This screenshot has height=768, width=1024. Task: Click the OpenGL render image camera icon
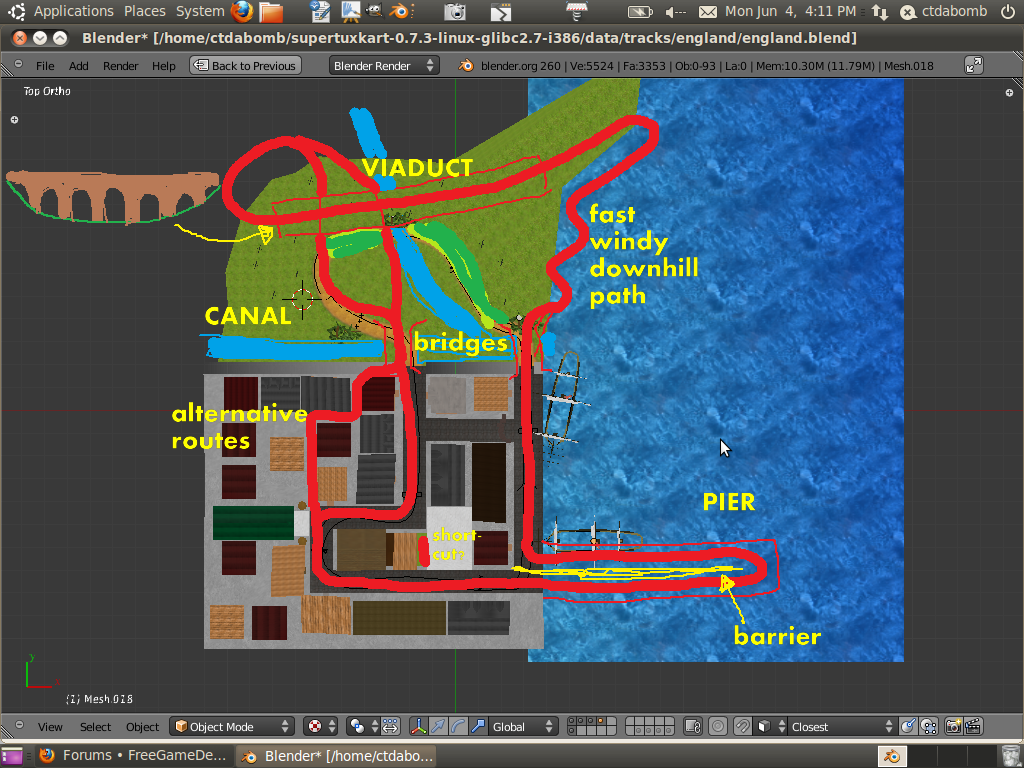953,727
